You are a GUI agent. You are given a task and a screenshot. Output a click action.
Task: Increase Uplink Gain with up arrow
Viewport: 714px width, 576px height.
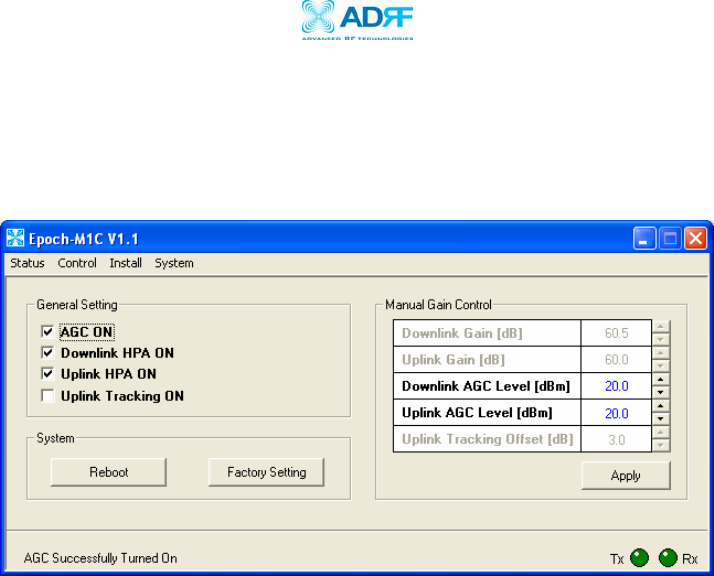661,352
